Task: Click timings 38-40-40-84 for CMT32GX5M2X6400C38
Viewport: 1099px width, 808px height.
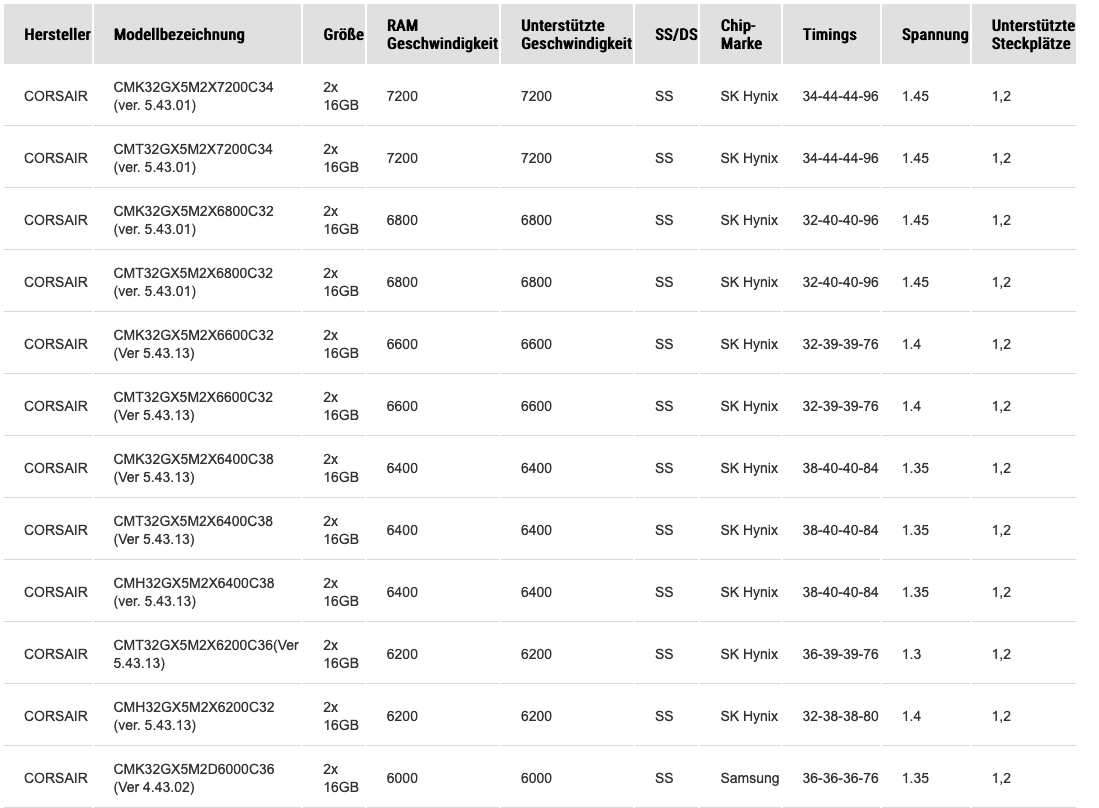Action: (x=840, y=530)
